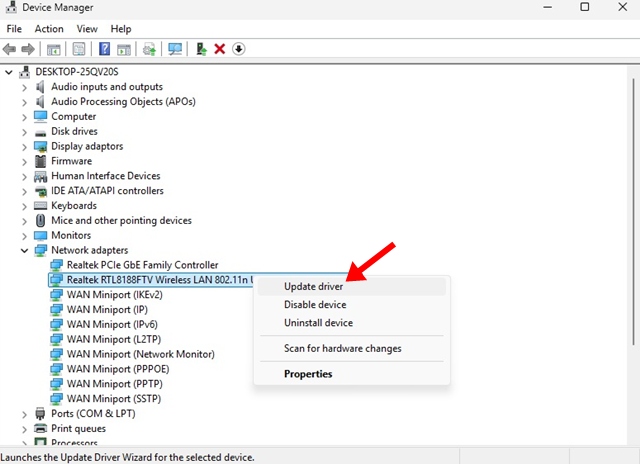
Task: Select Realtek PCIe GbE Family Controller
Action: point(142,265)
